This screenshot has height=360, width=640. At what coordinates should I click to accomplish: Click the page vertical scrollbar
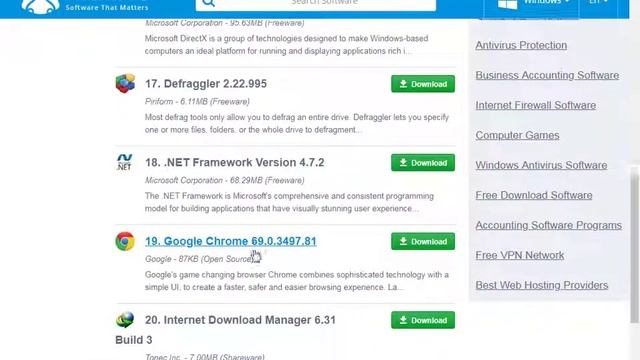pos(634,244)
